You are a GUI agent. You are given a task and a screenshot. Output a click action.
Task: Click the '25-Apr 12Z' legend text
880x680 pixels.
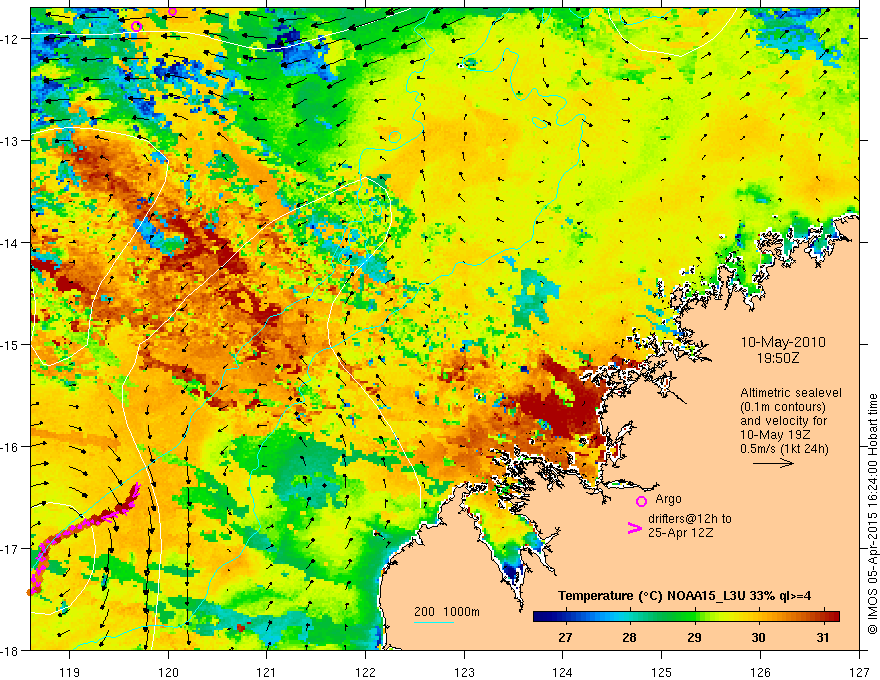(x=681, y=532)
